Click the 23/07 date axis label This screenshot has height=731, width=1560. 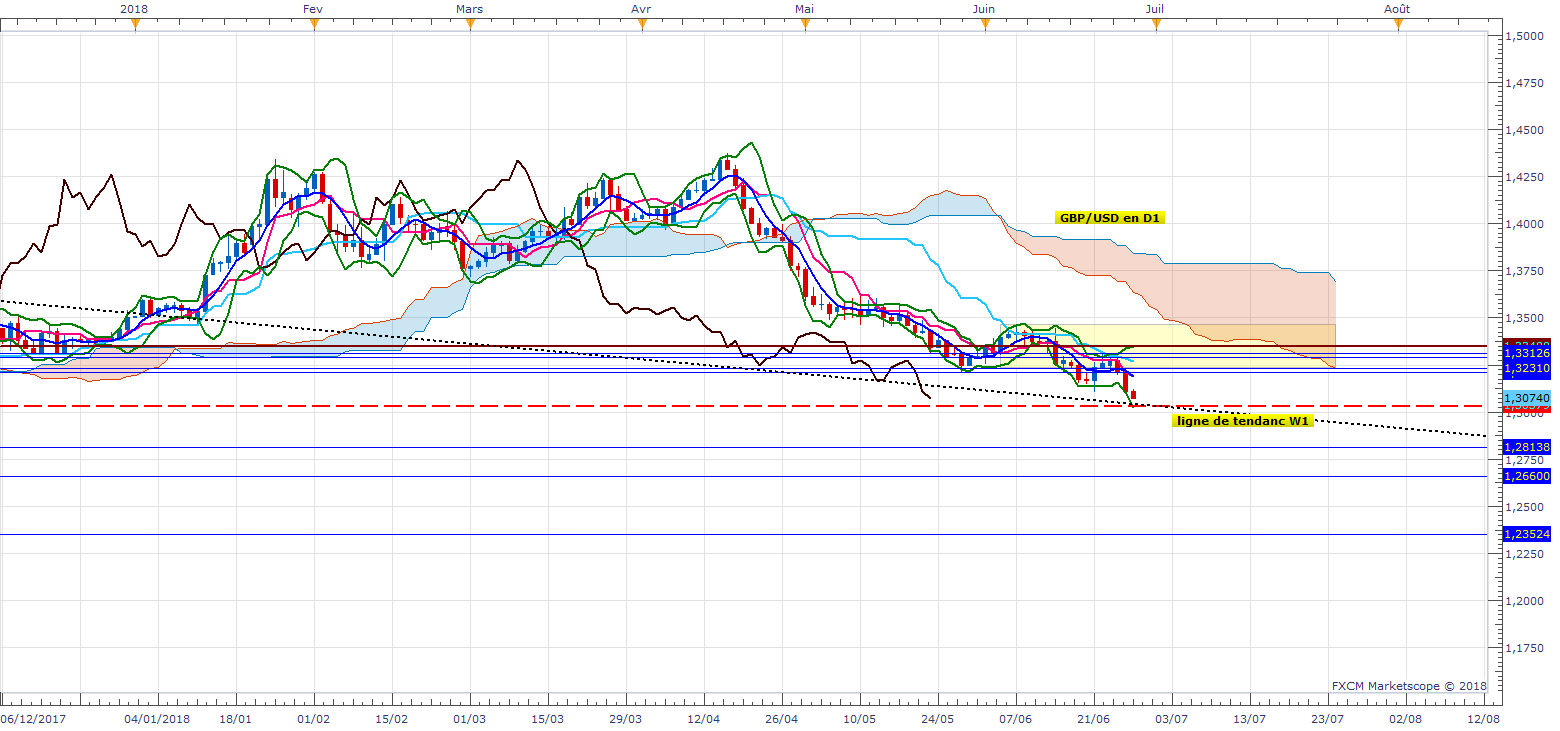(1327, 718)
